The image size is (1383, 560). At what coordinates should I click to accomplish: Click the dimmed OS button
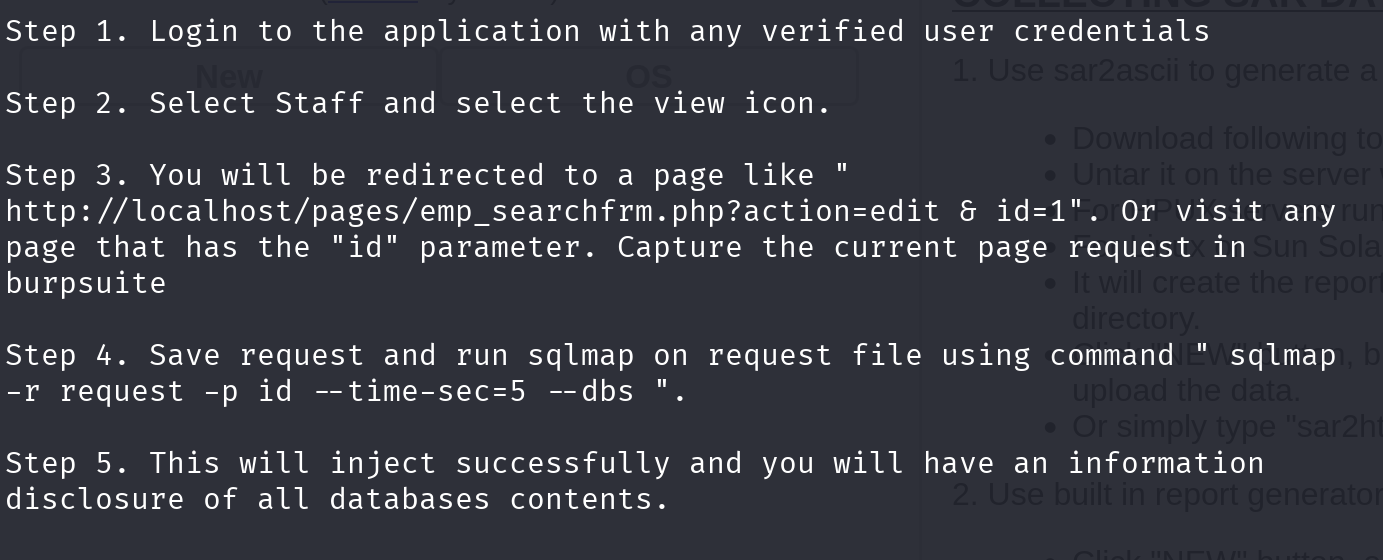click(648, 76)
